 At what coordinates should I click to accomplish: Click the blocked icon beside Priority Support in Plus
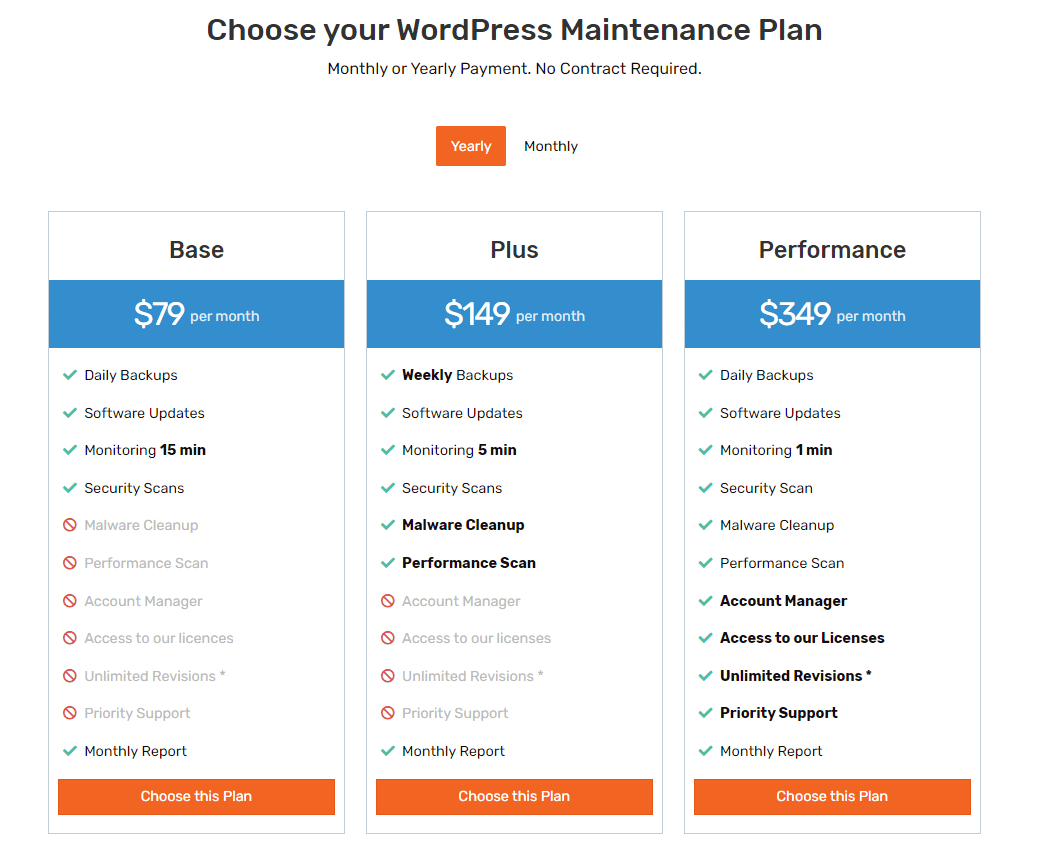(x=388, y=713)
